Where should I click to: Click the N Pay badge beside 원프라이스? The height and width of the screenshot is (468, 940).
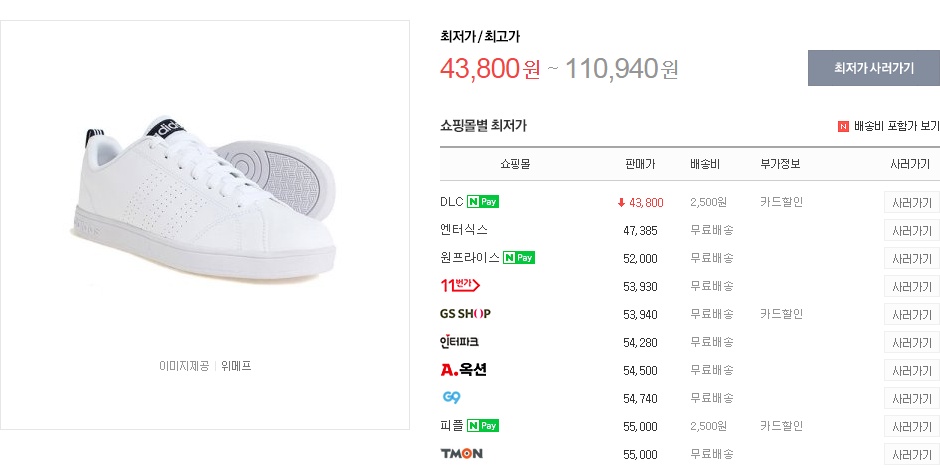pyautogui.click(x=518, y=258)
